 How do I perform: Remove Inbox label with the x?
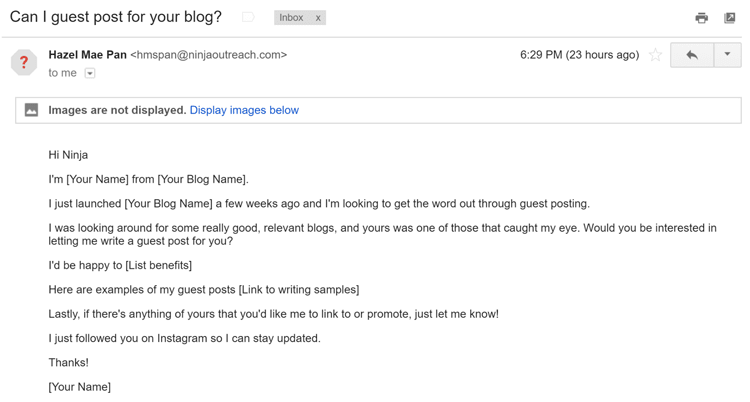click(x=318, y=18)
